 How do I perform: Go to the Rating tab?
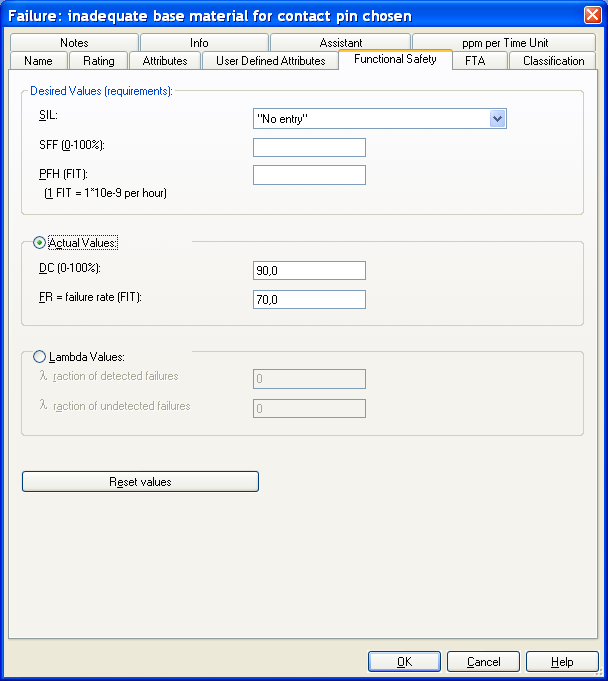99,61
